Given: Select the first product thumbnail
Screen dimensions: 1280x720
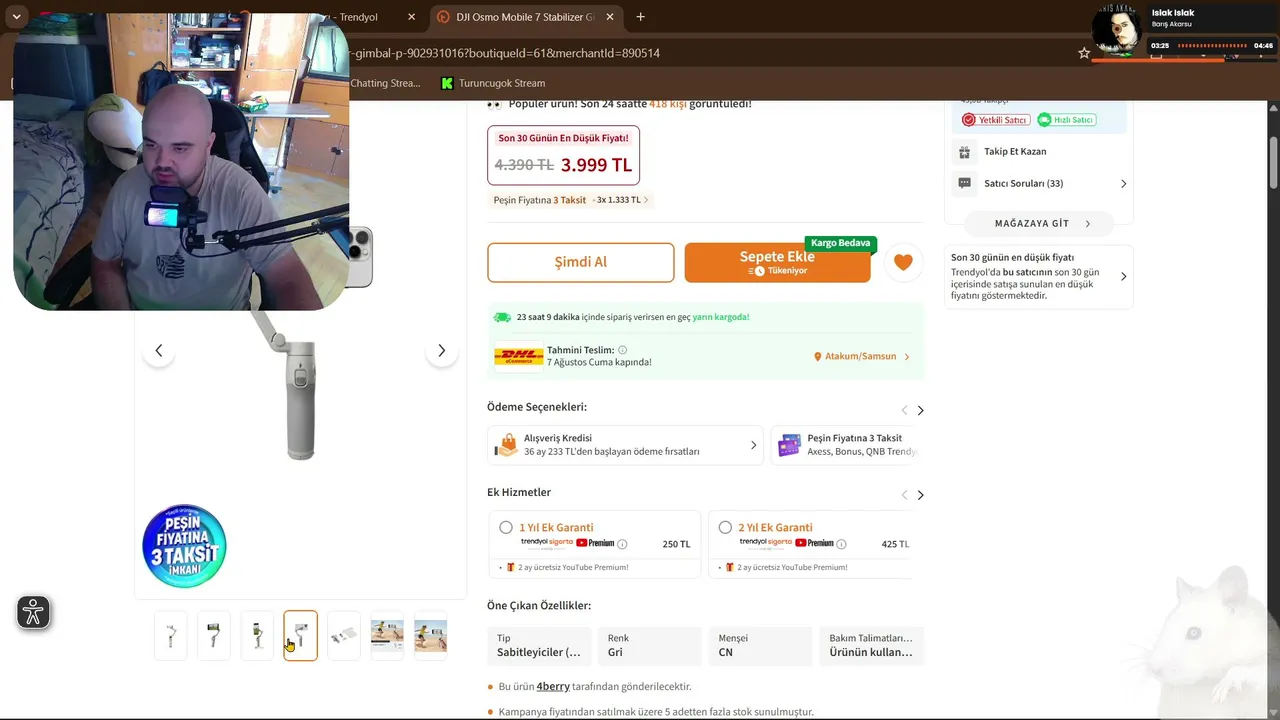Looking at the screenshot, I should pyautogui.click(x=171, y=636).
